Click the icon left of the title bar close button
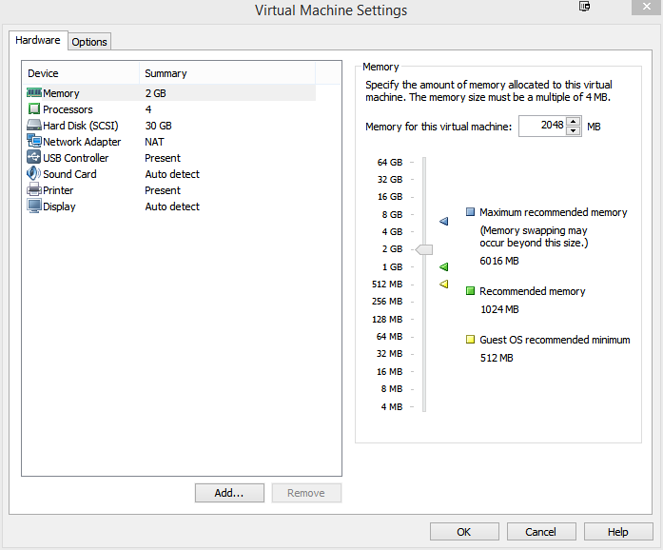The height and width of the screenshot is (550, 663). [584, 6]
